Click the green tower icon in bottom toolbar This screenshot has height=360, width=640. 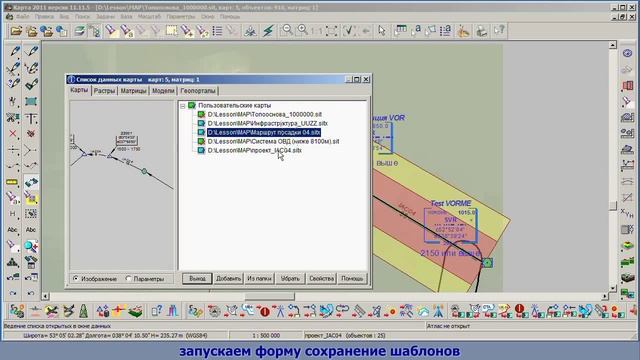coord(84,311)
